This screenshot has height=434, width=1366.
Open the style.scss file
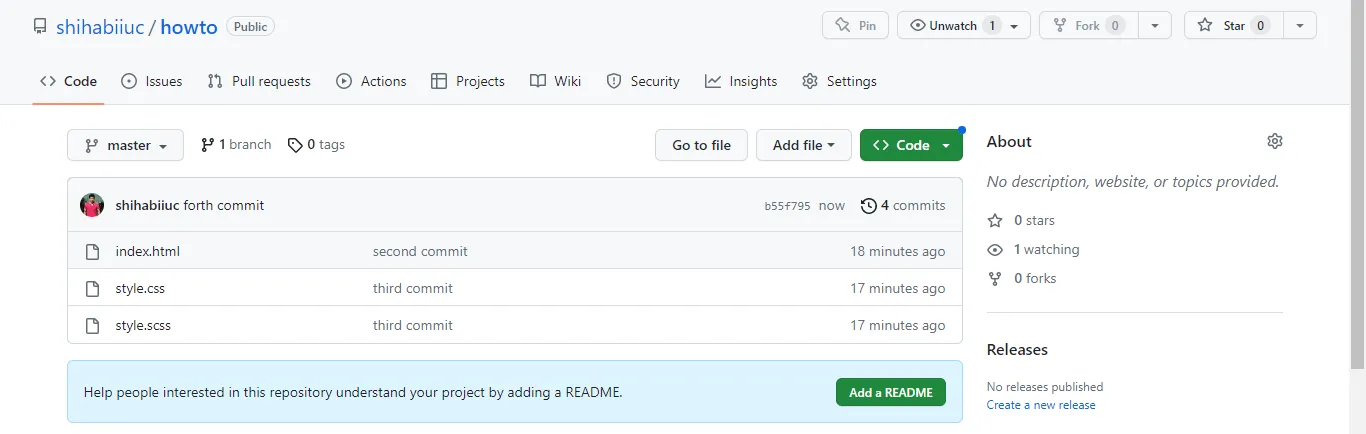point(143,325)
